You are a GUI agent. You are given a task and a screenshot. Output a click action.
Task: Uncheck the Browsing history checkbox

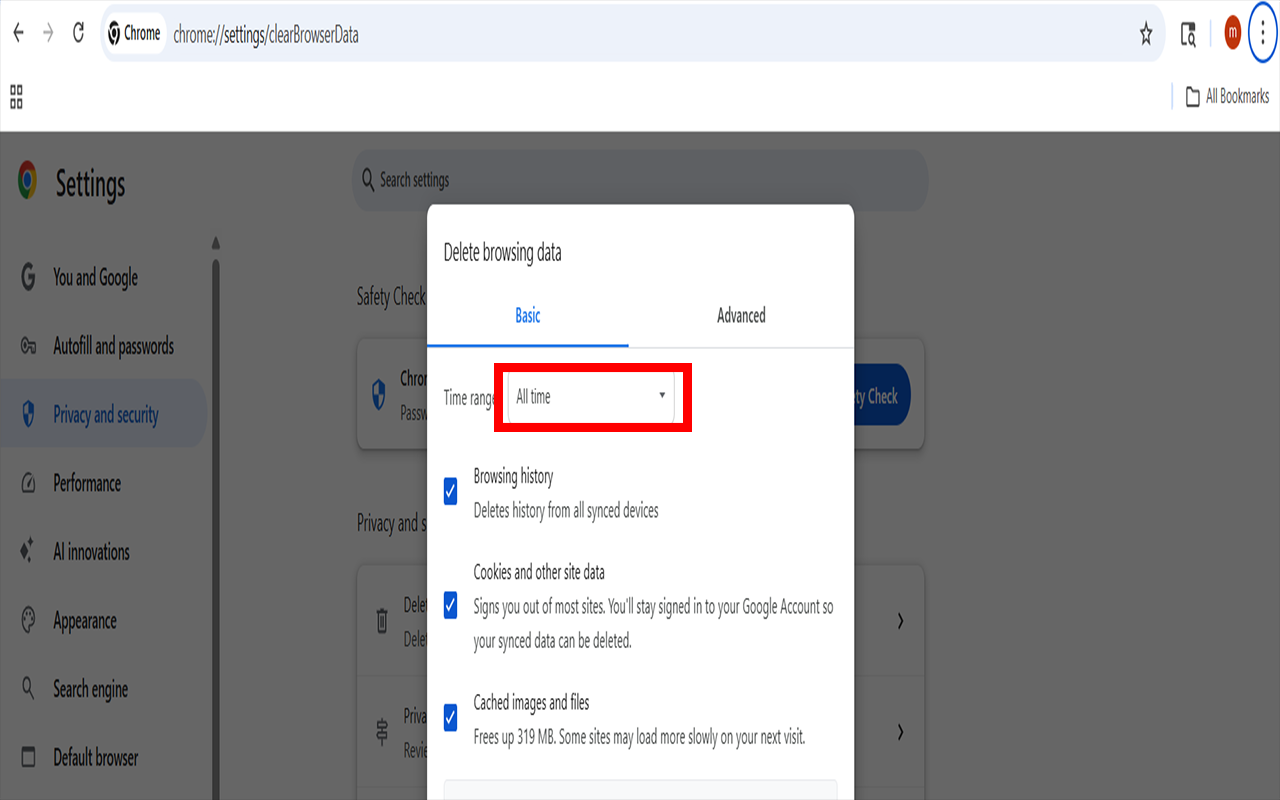pos(450,491)
